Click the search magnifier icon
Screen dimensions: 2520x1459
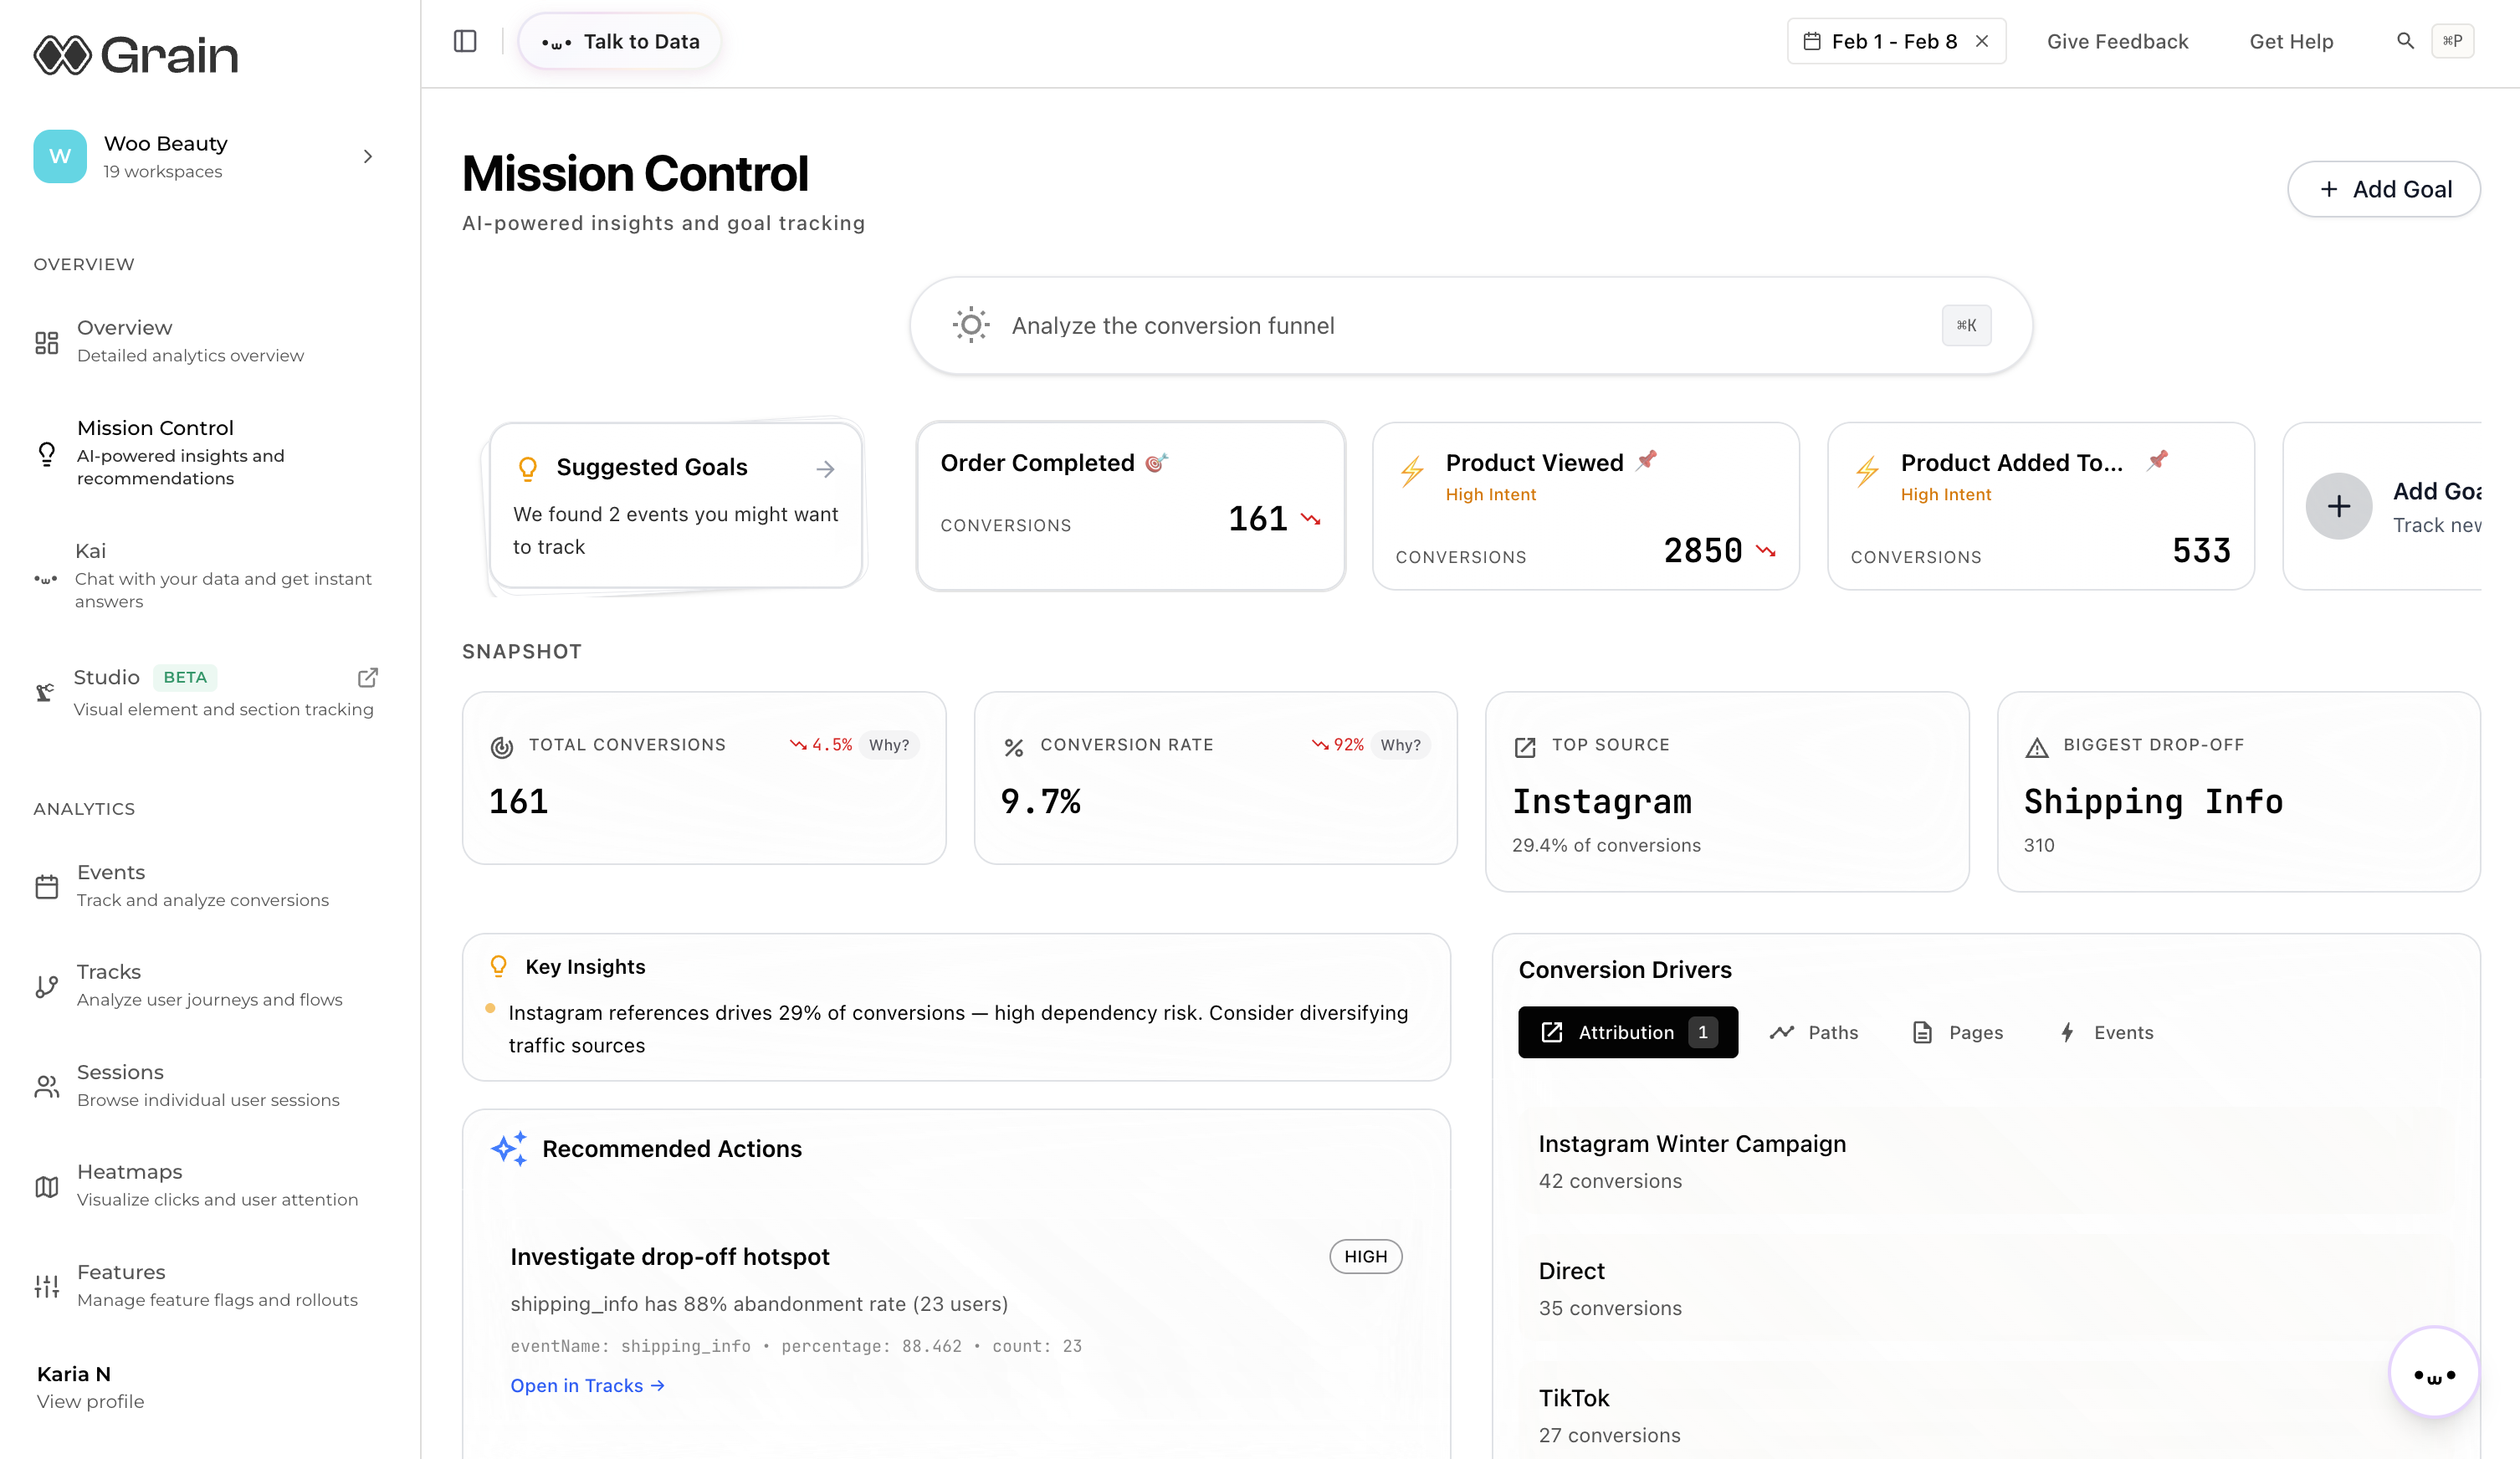pos(2405,41)
